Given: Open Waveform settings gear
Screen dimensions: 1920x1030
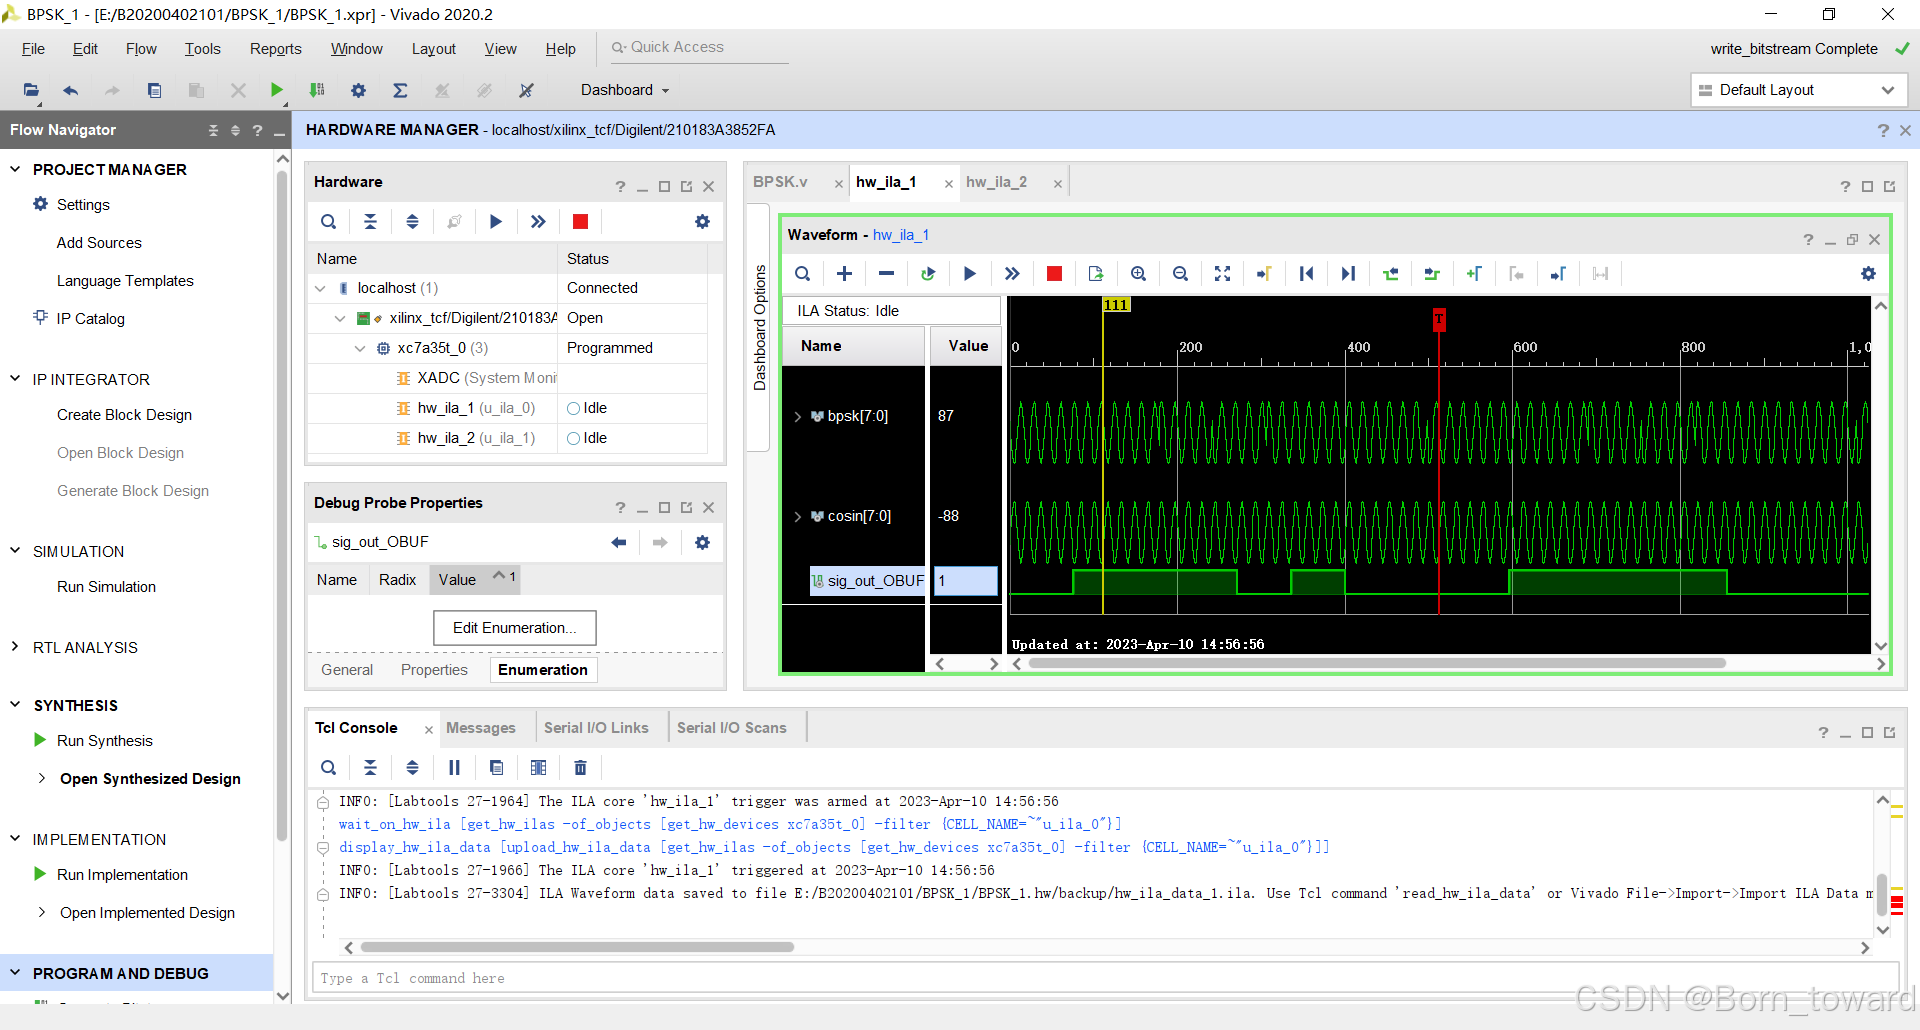Looking at the screenshot, I should tap(1868, 274).
